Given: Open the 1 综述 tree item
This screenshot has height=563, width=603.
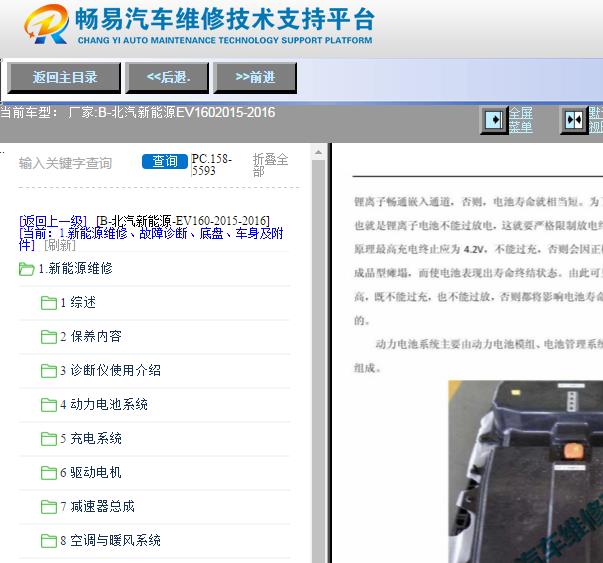Looking at the screenshot, I should (x=78, y=302).
